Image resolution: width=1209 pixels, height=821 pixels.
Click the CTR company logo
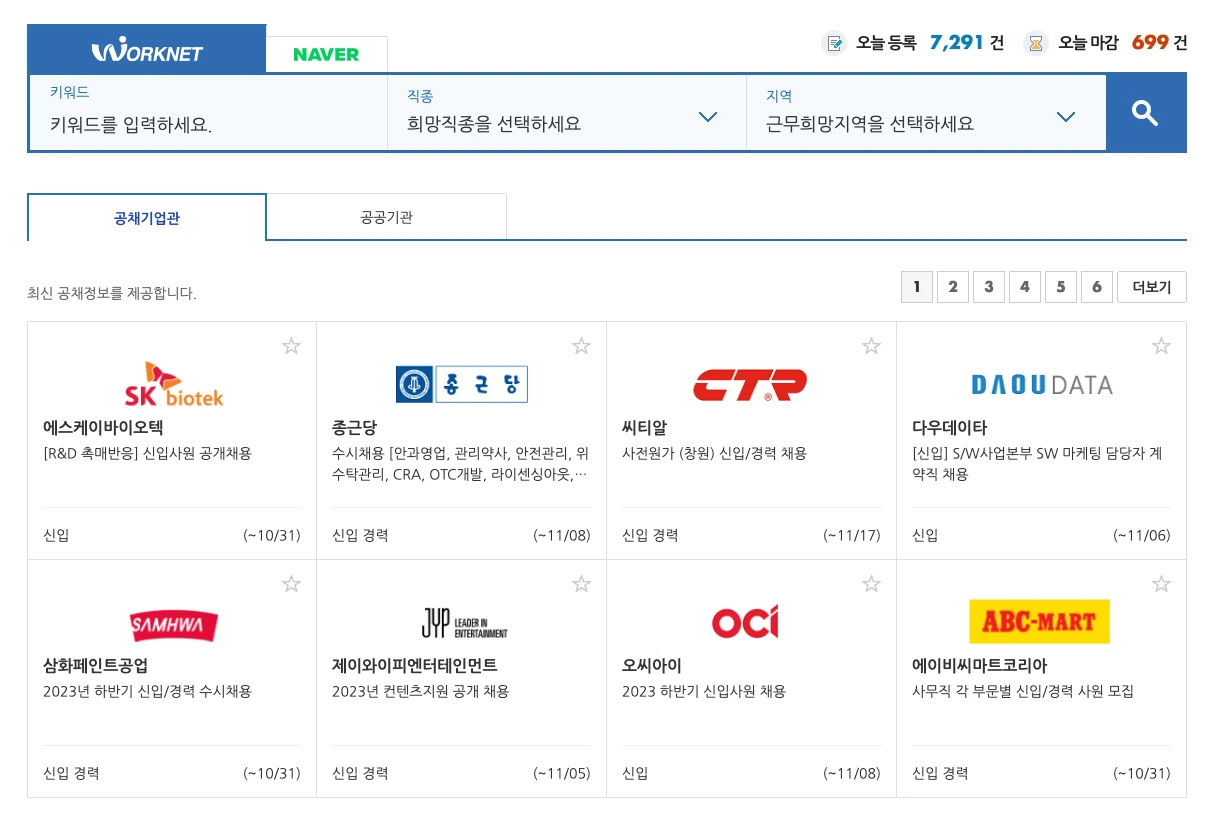[751, 383]
